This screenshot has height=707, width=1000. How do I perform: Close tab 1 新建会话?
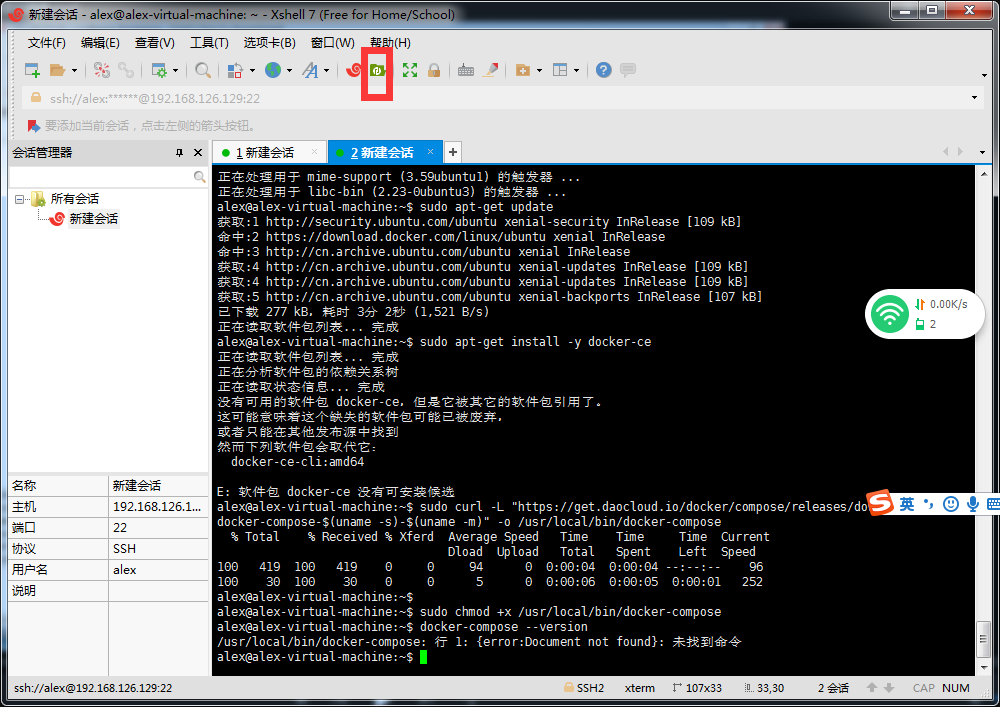314,152
